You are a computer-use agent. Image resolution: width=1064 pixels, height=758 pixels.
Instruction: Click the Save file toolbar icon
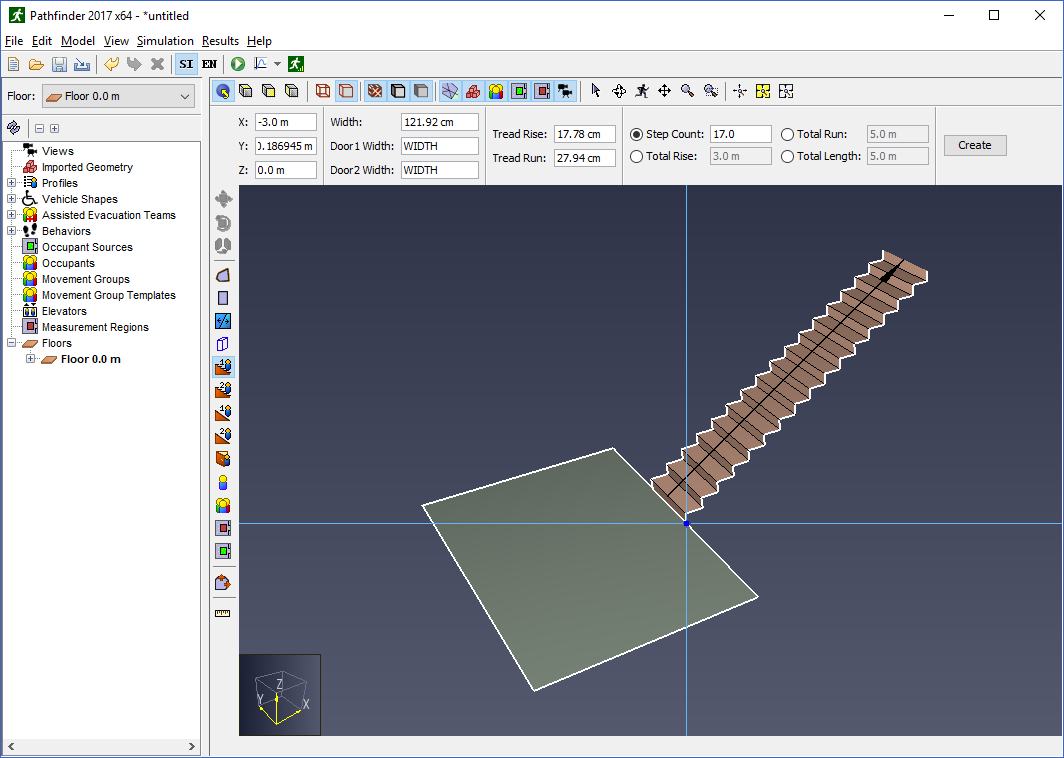point(59,64)
